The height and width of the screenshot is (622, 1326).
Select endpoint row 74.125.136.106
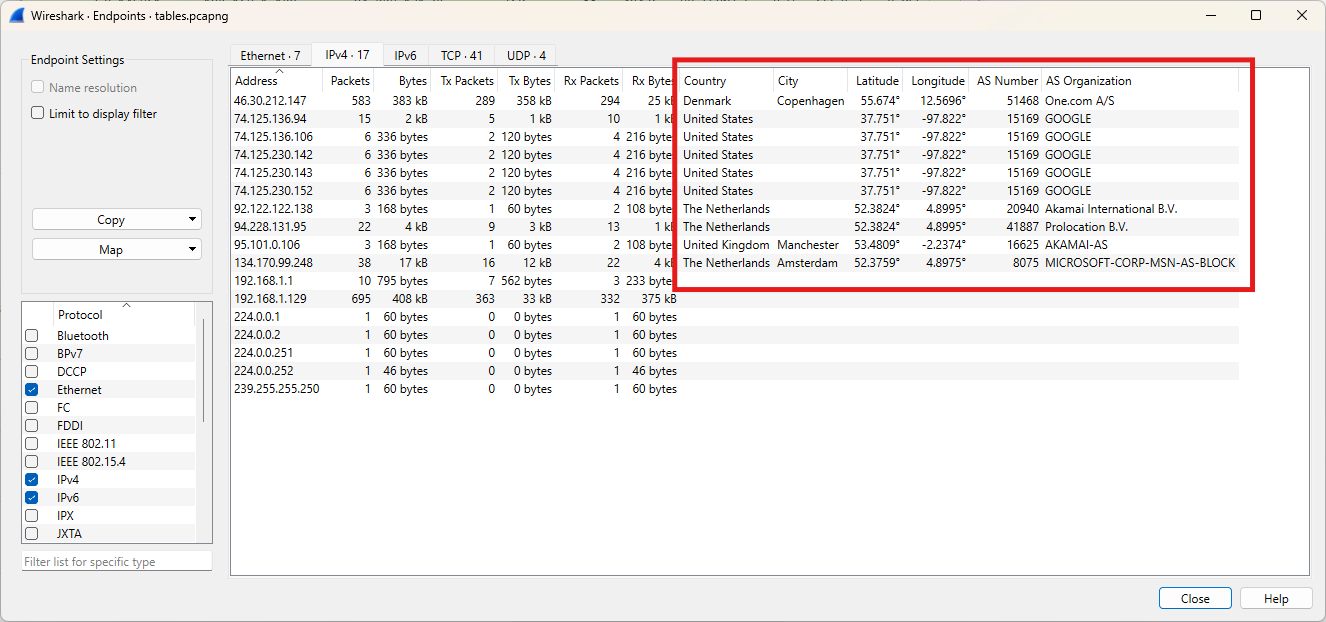[x=735, y=137]
